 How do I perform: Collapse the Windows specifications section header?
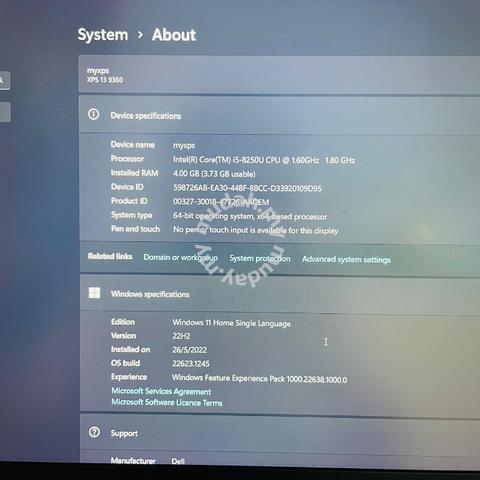[x=280, y=294]
